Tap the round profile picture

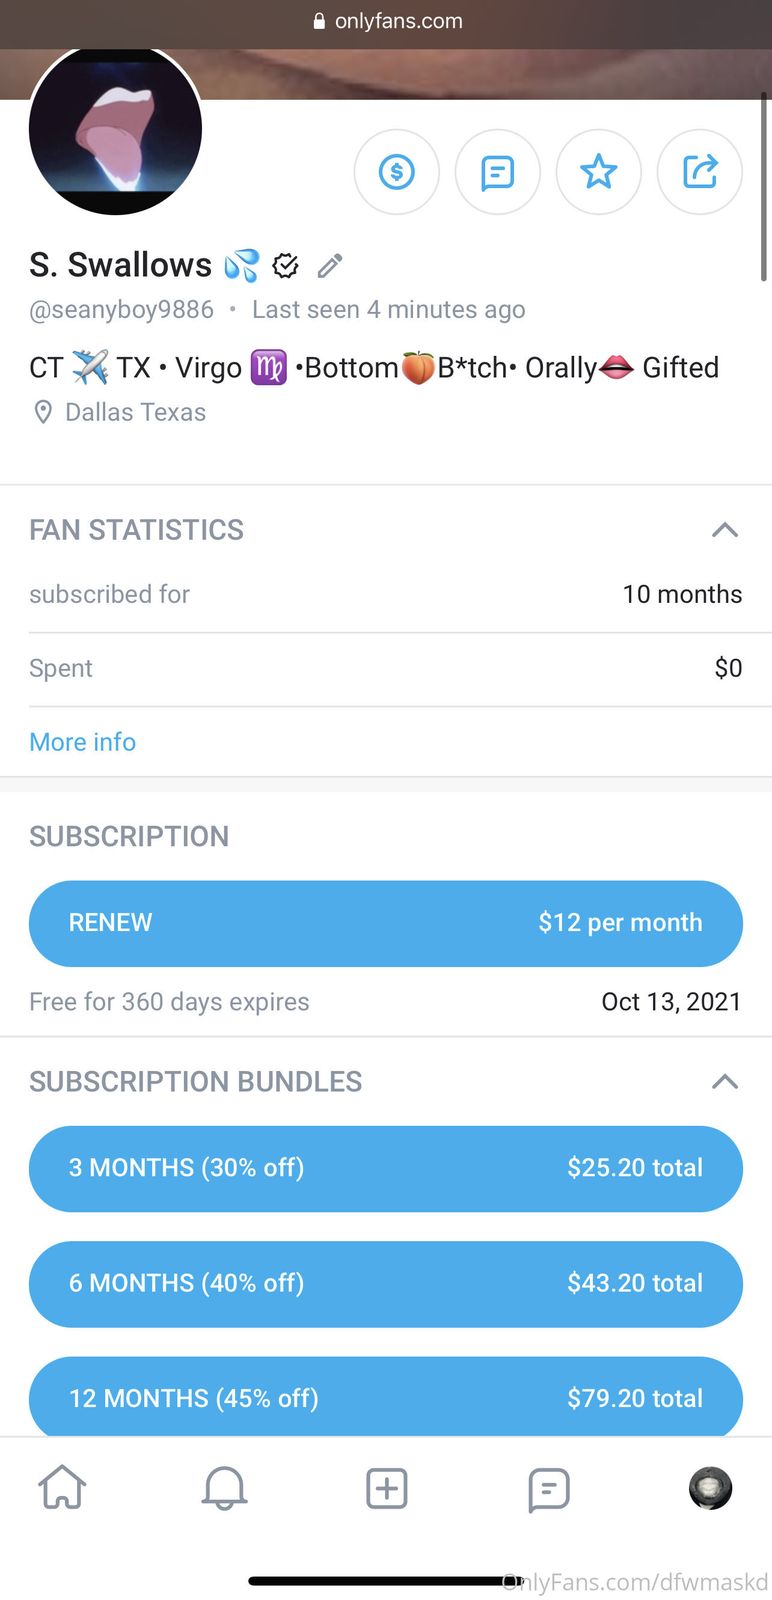pos(116,130)
